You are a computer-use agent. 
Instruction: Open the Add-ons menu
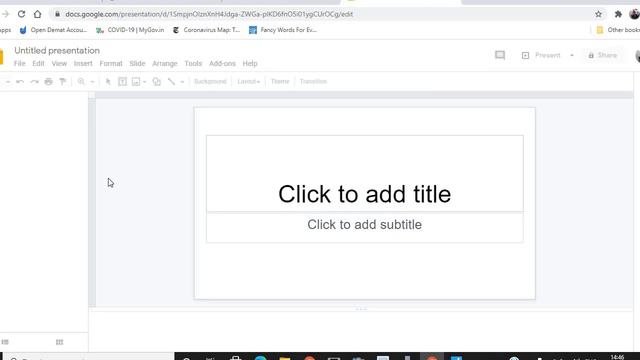(222, 64)
